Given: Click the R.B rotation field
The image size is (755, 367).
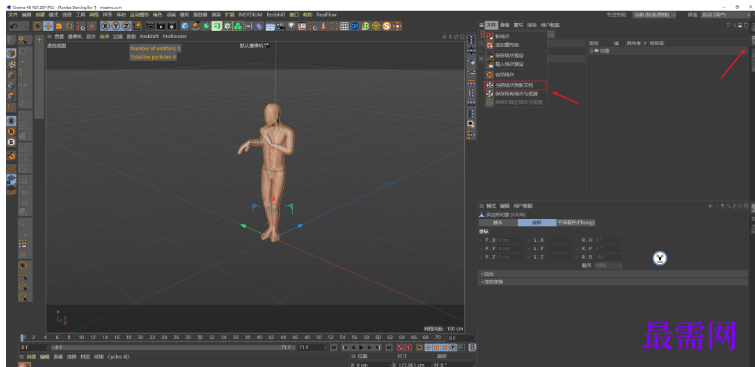Looking at the screenshot, I should coord(609,257).
